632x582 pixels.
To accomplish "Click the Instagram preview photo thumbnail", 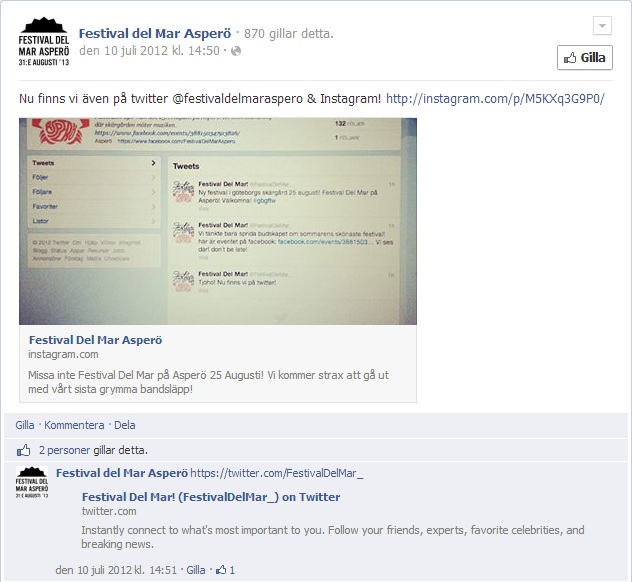I will 218,221.
